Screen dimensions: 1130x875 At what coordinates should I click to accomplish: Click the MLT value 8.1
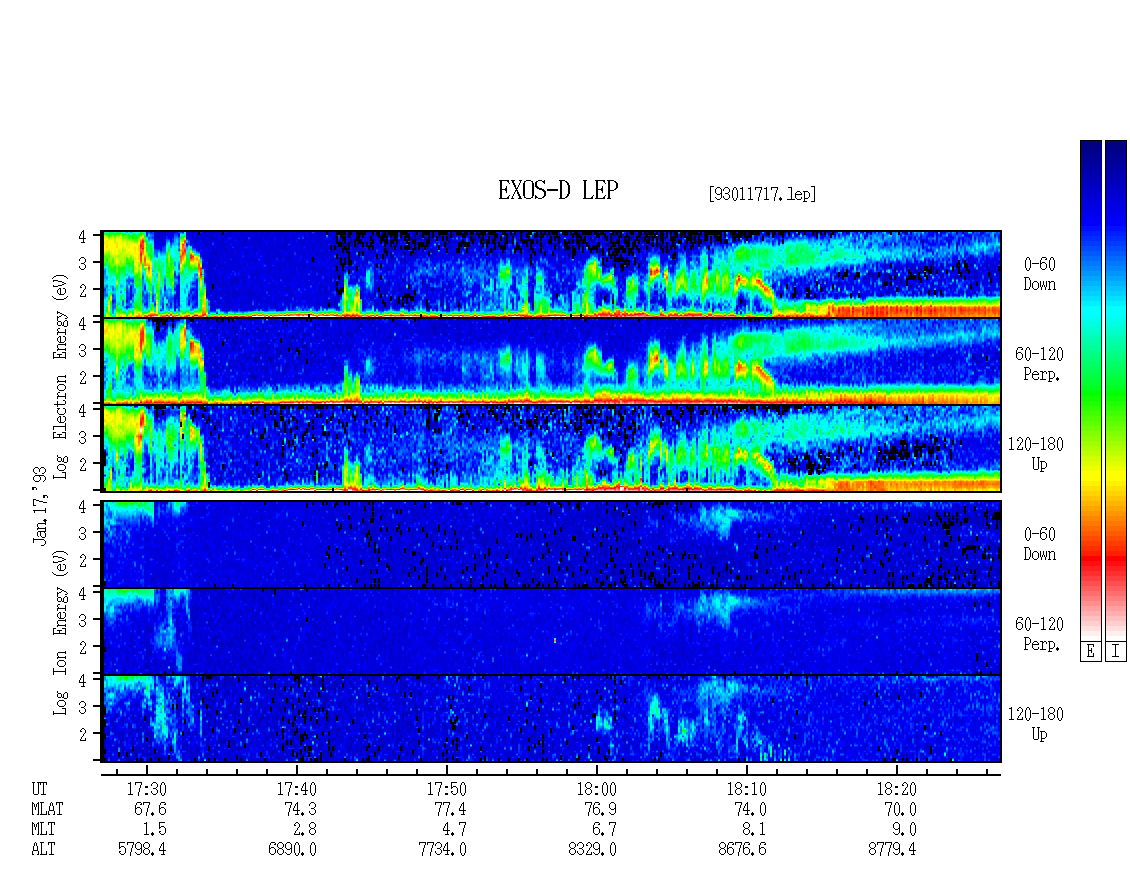click(754, 830)
